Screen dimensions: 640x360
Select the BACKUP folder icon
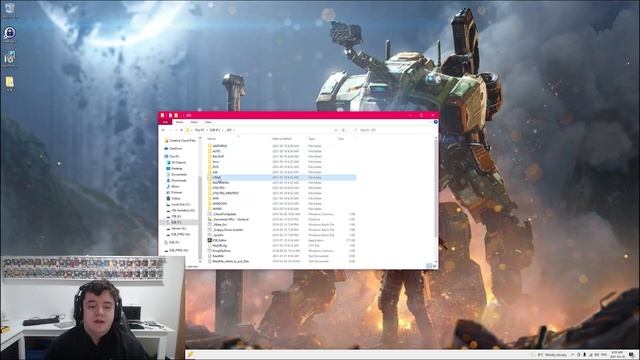pos(210,156)
